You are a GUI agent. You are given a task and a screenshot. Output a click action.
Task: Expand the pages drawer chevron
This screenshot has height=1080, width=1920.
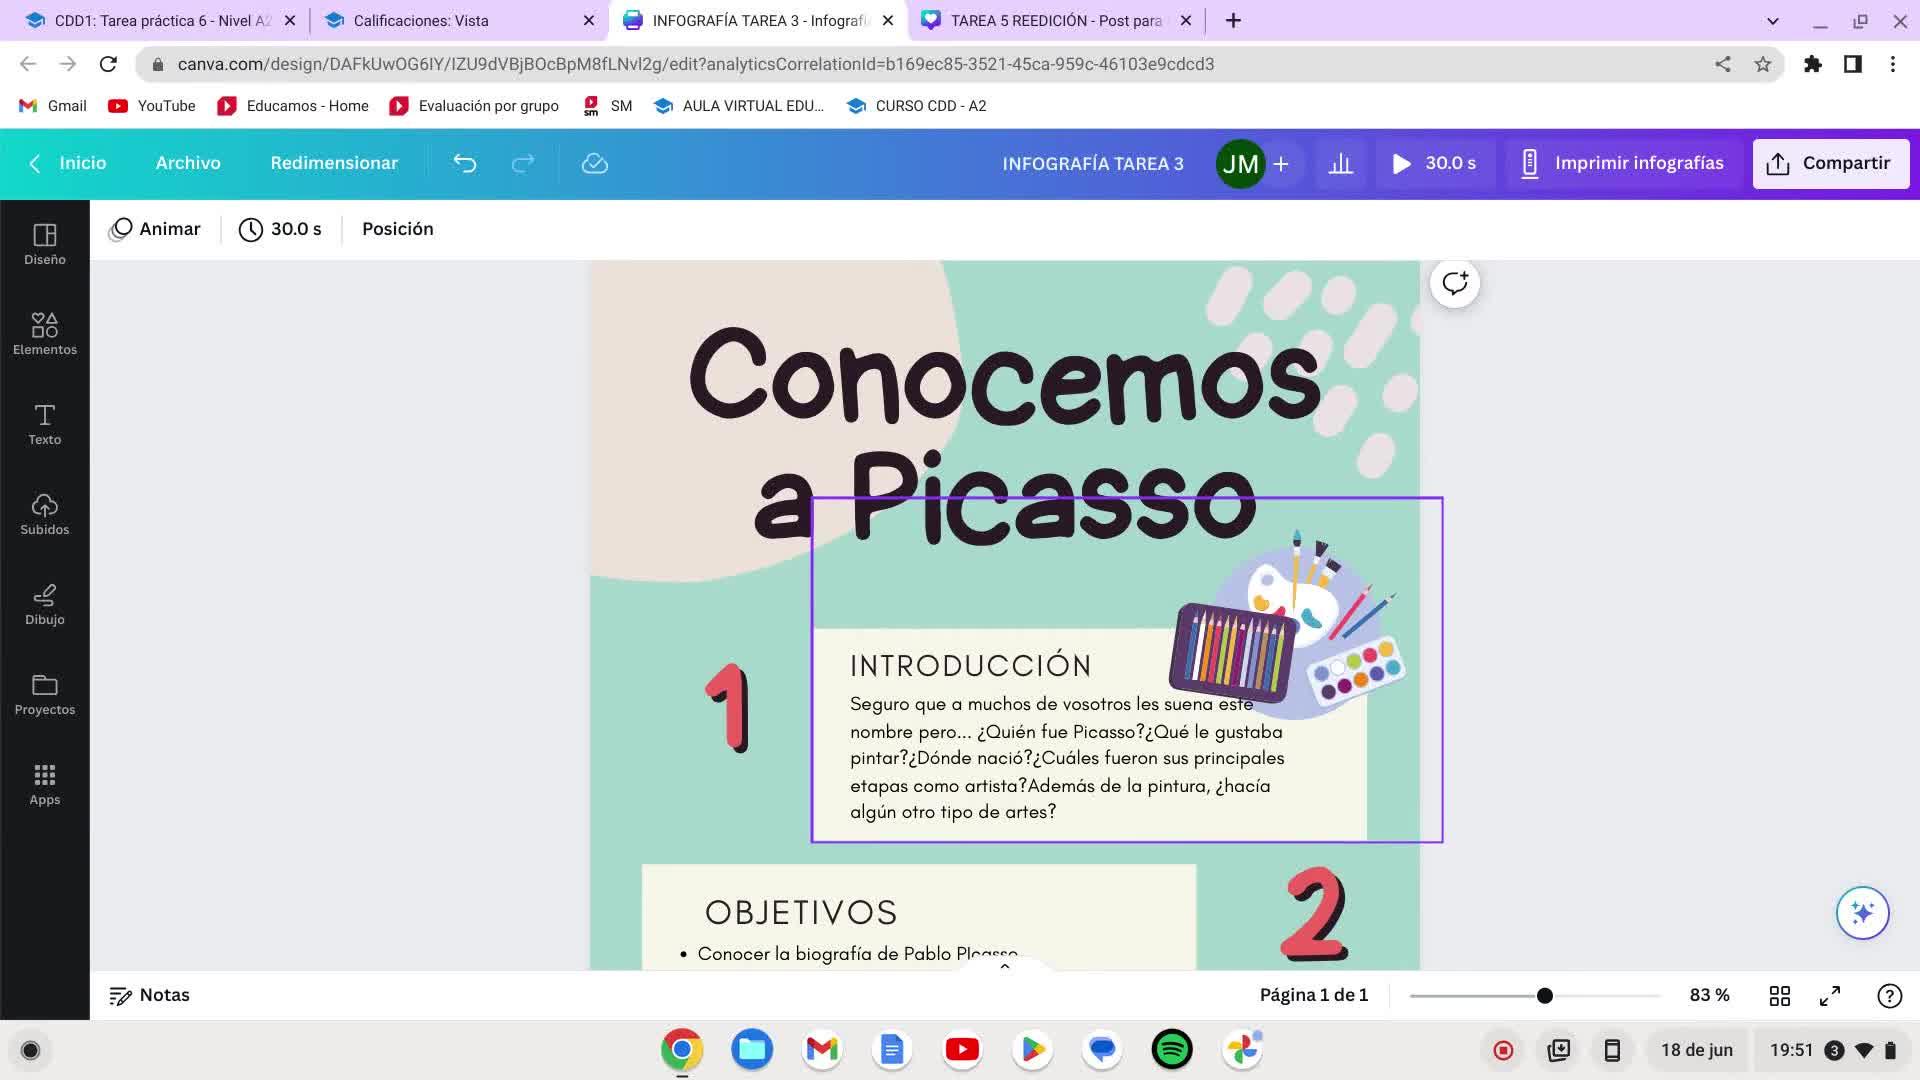[1005, 966]
